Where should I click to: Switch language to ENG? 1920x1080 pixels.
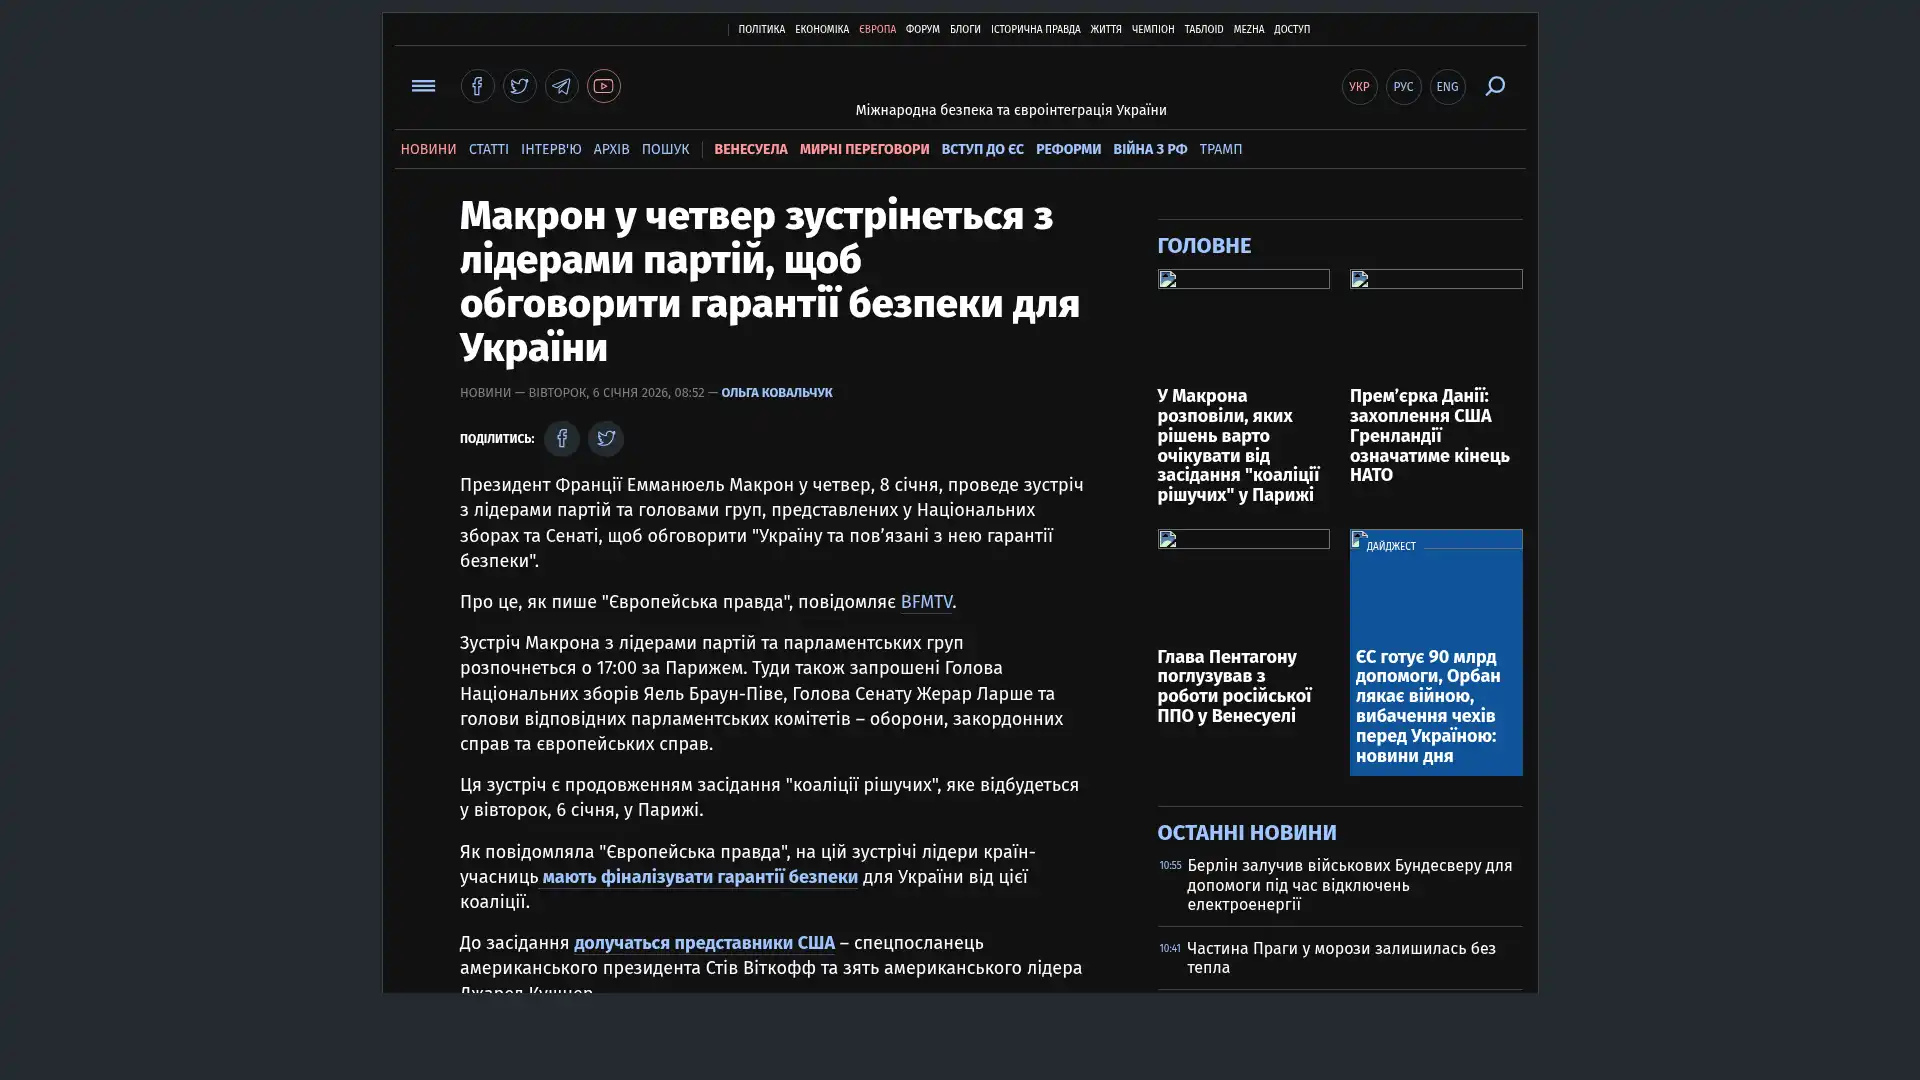[x=1447, y=87]
